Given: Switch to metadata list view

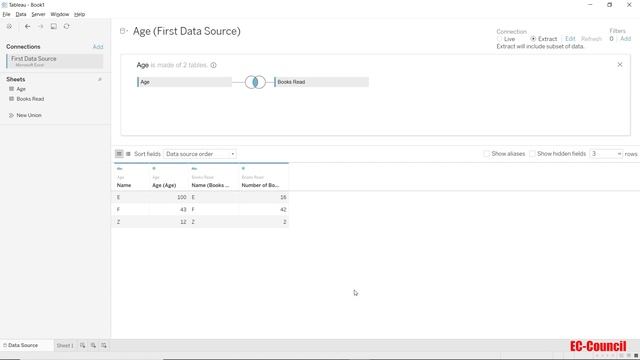Looking at the screenshot, I should [x=128, y=154].
